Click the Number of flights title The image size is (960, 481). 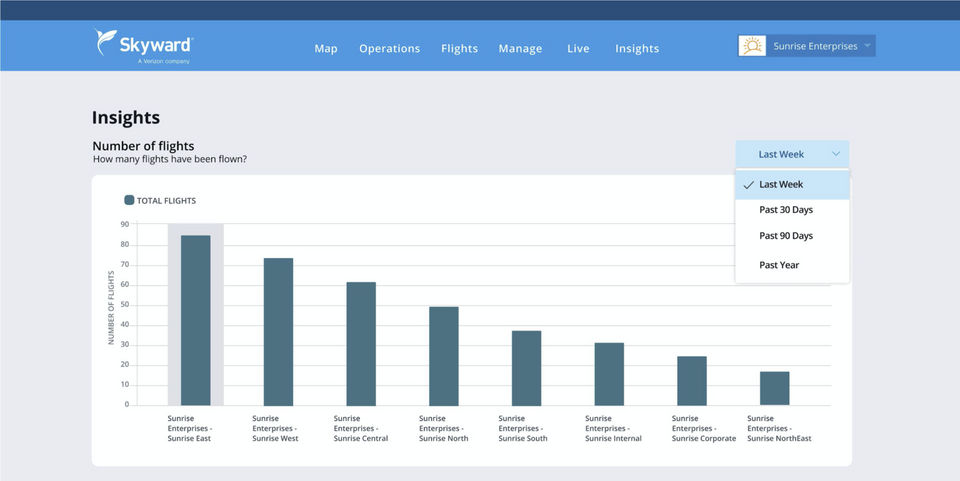coord(143,146)
